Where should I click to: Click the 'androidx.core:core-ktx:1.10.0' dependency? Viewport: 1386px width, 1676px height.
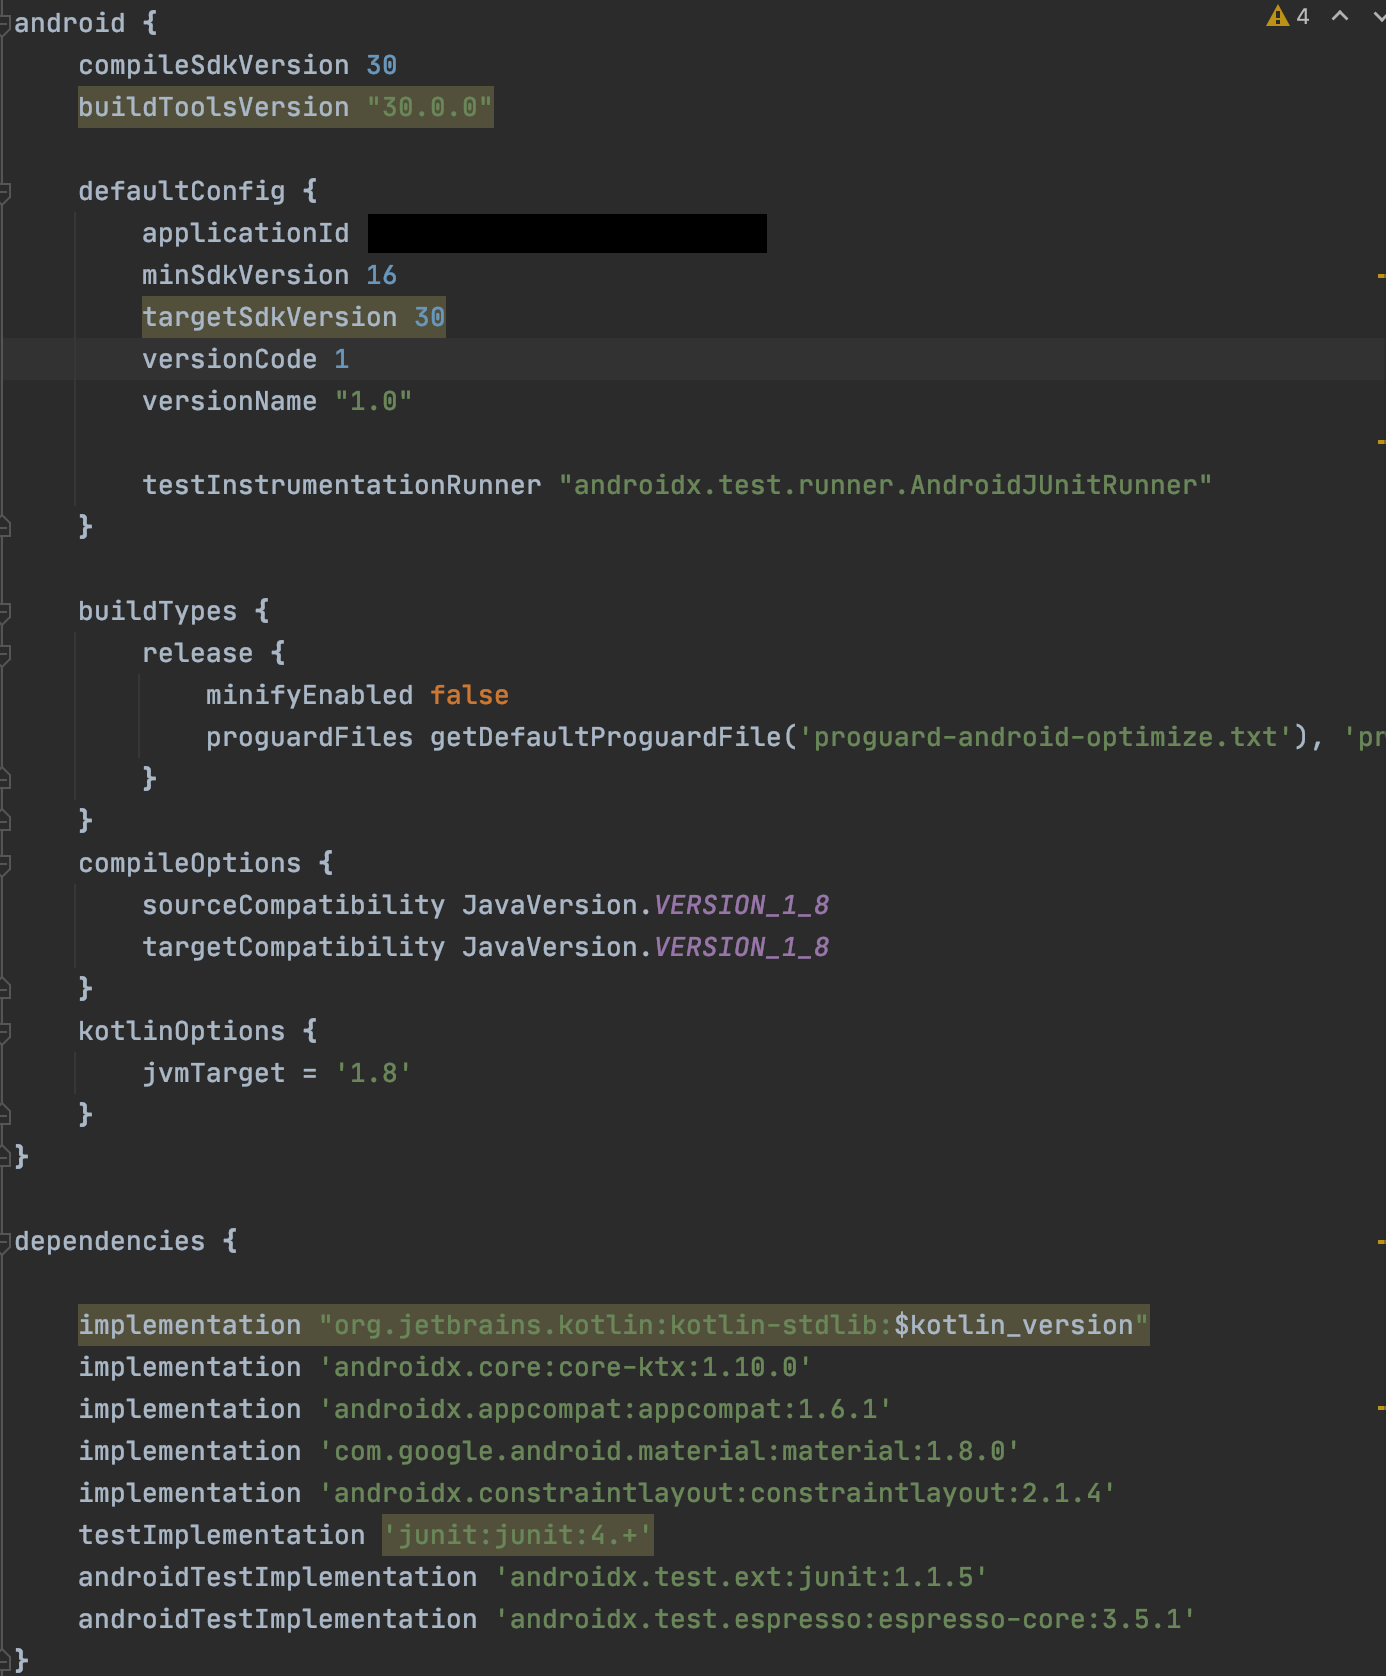coord(566,1367)
